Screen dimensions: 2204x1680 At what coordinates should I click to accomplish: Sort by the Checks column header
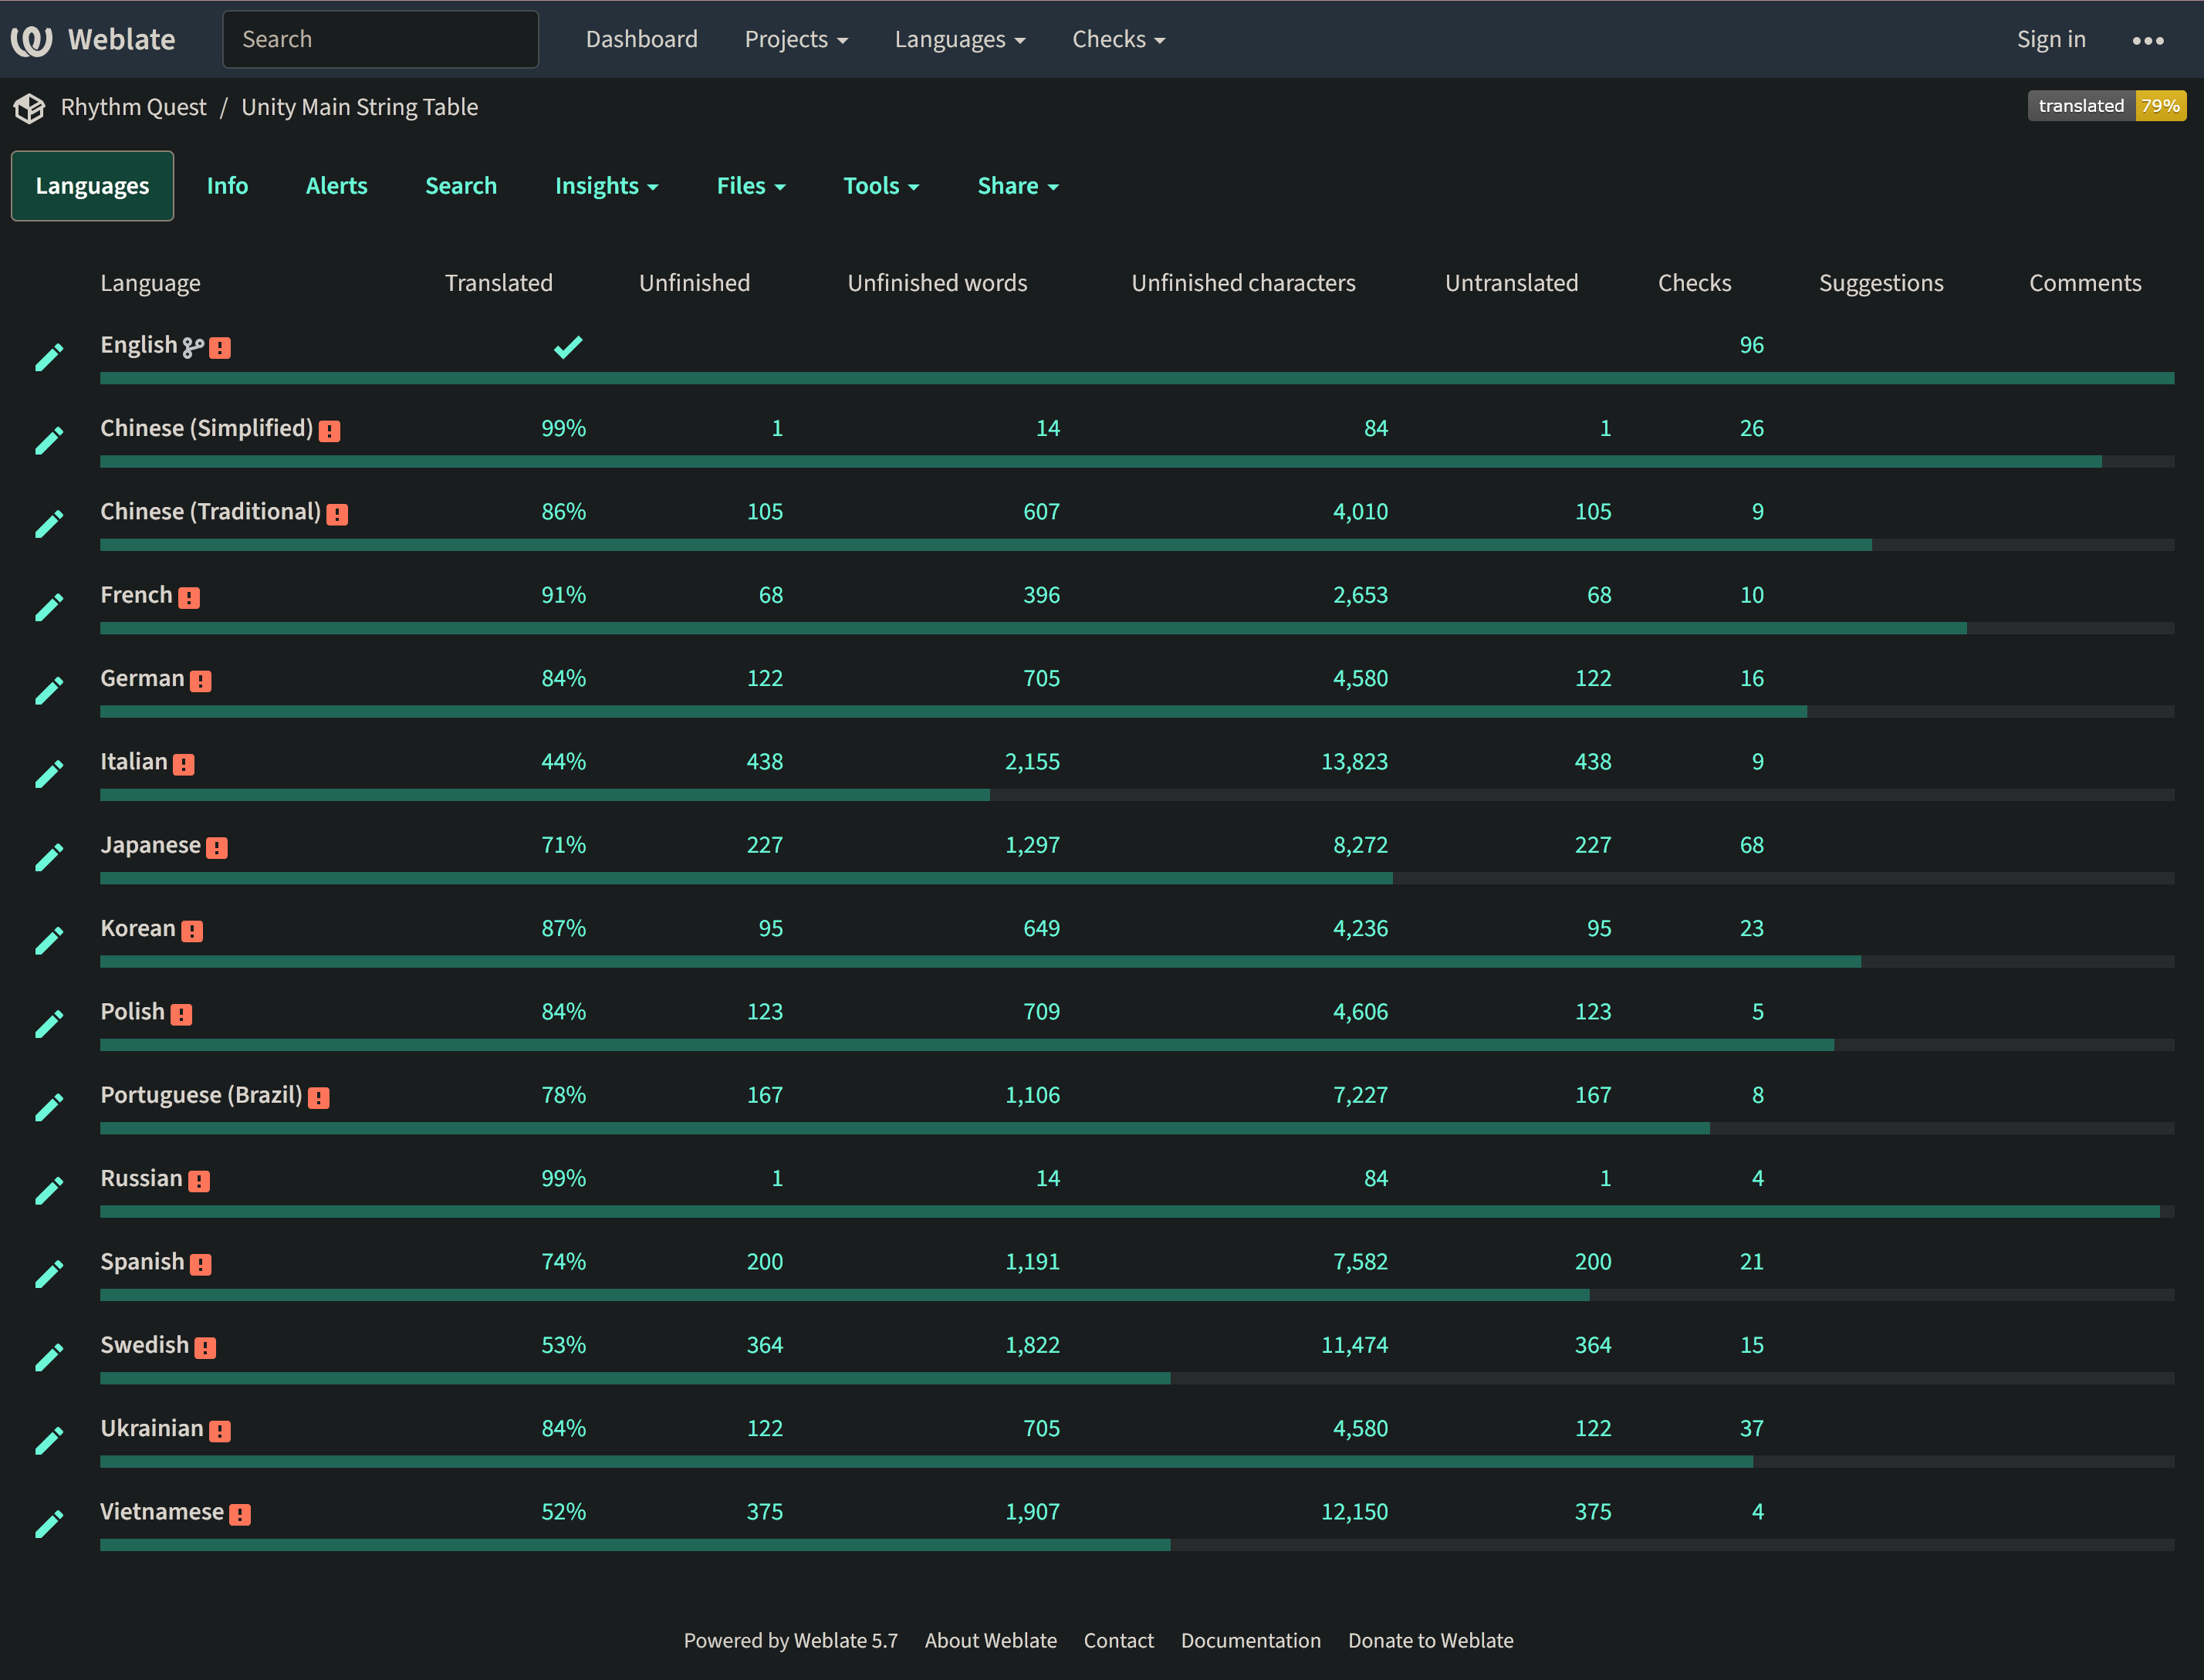click(x=1694, y=283)
